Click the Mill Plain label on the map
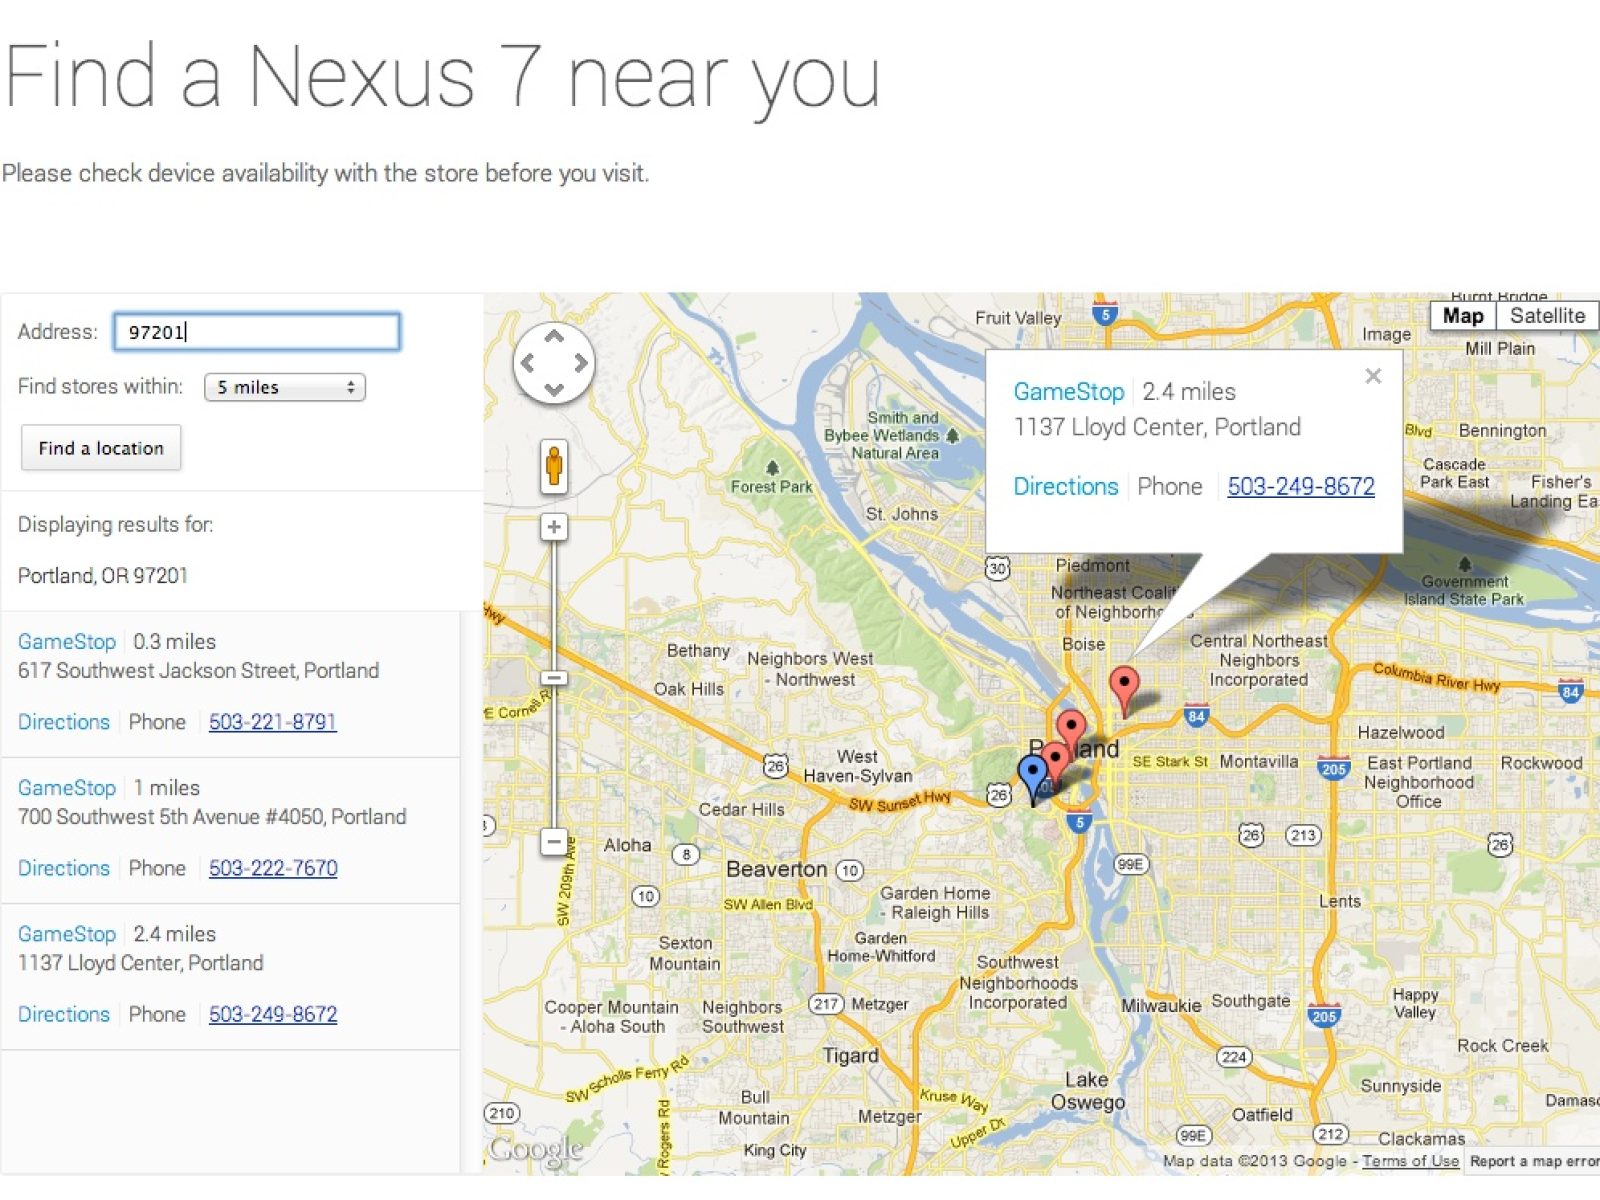Screen dimensions: 1600x1200 [x=1500, y=348]
